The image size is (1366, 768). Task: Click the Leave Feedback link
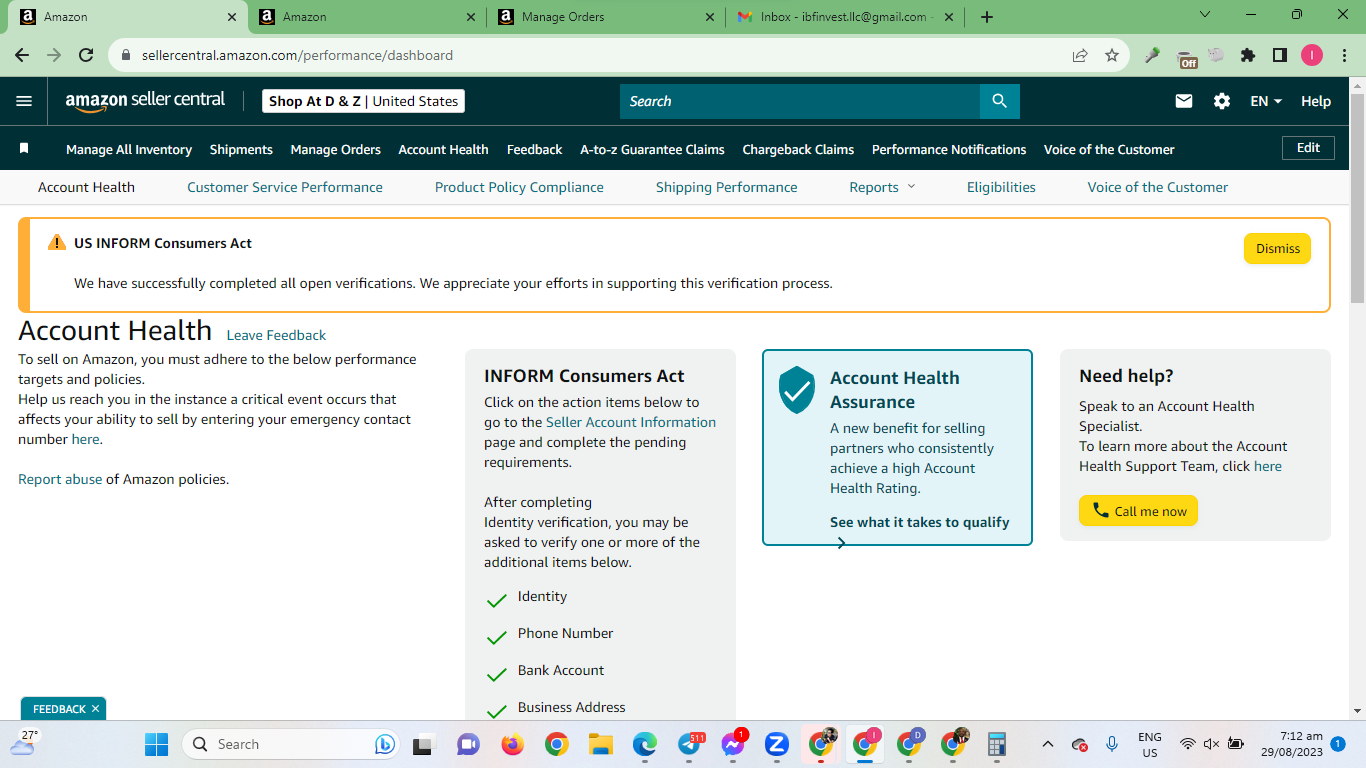(x=276, y=335)
